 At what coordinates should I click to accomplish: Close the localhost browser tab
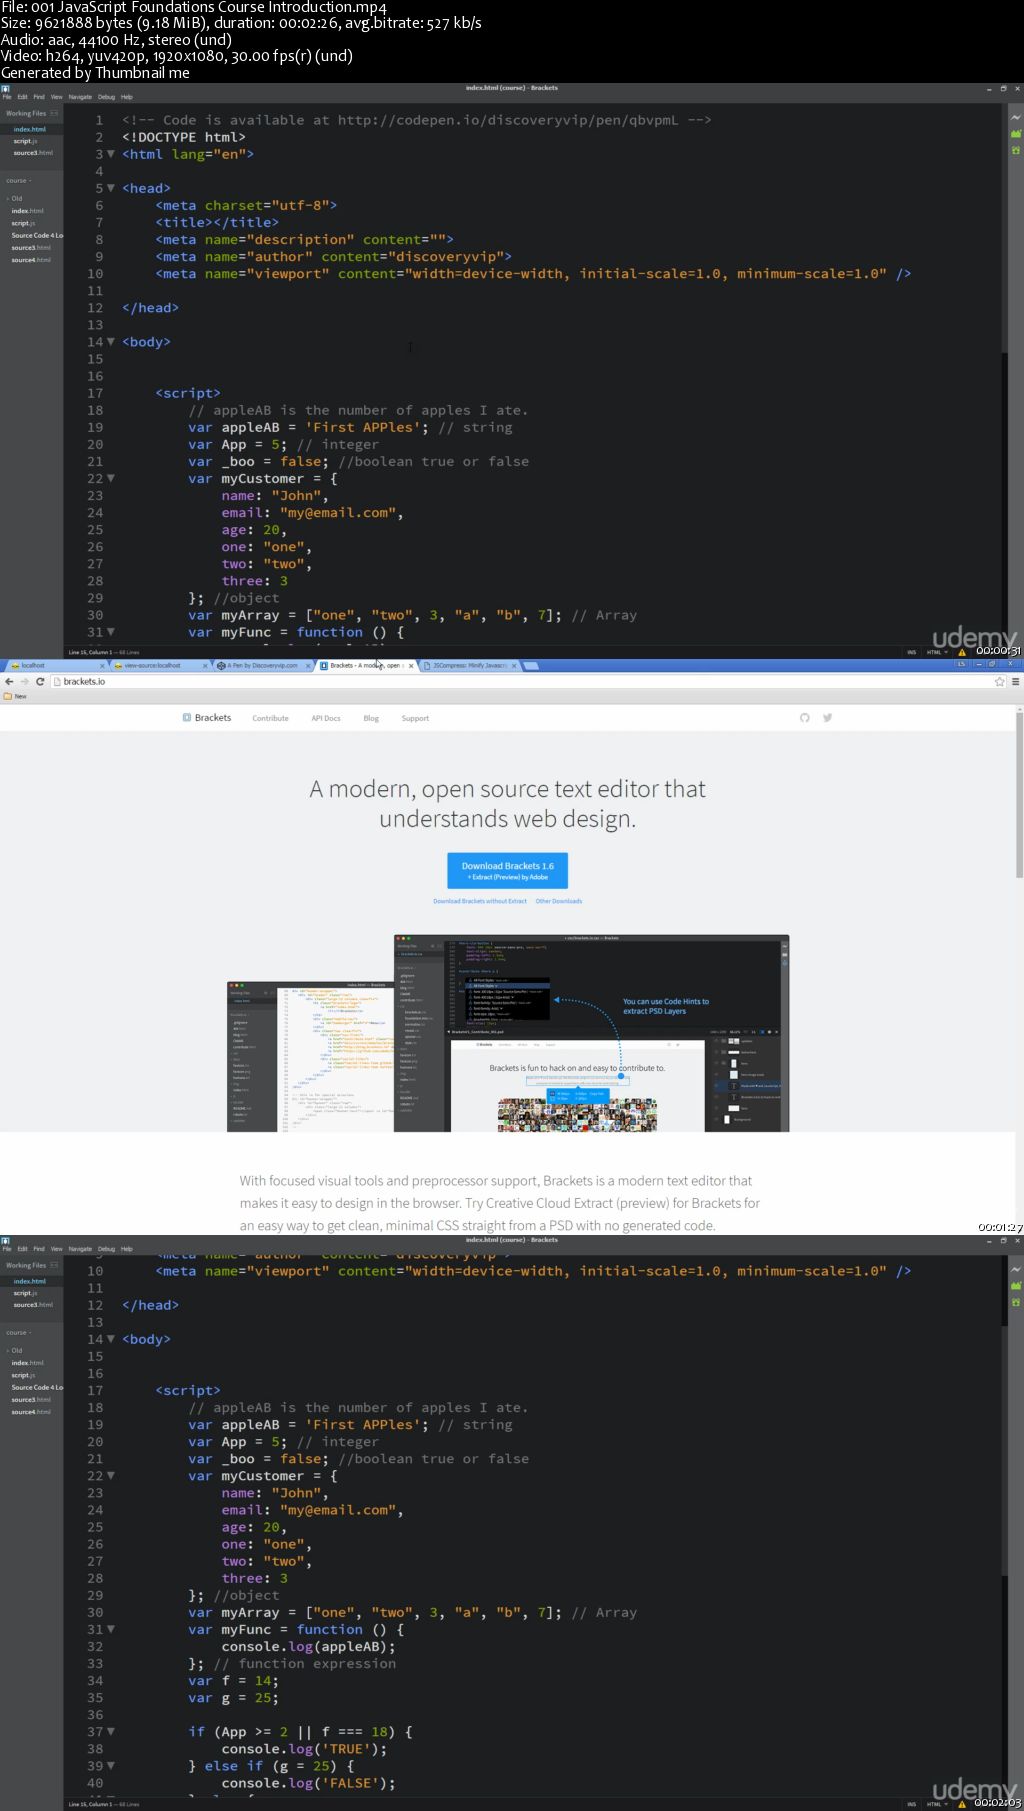coord(102,665)
